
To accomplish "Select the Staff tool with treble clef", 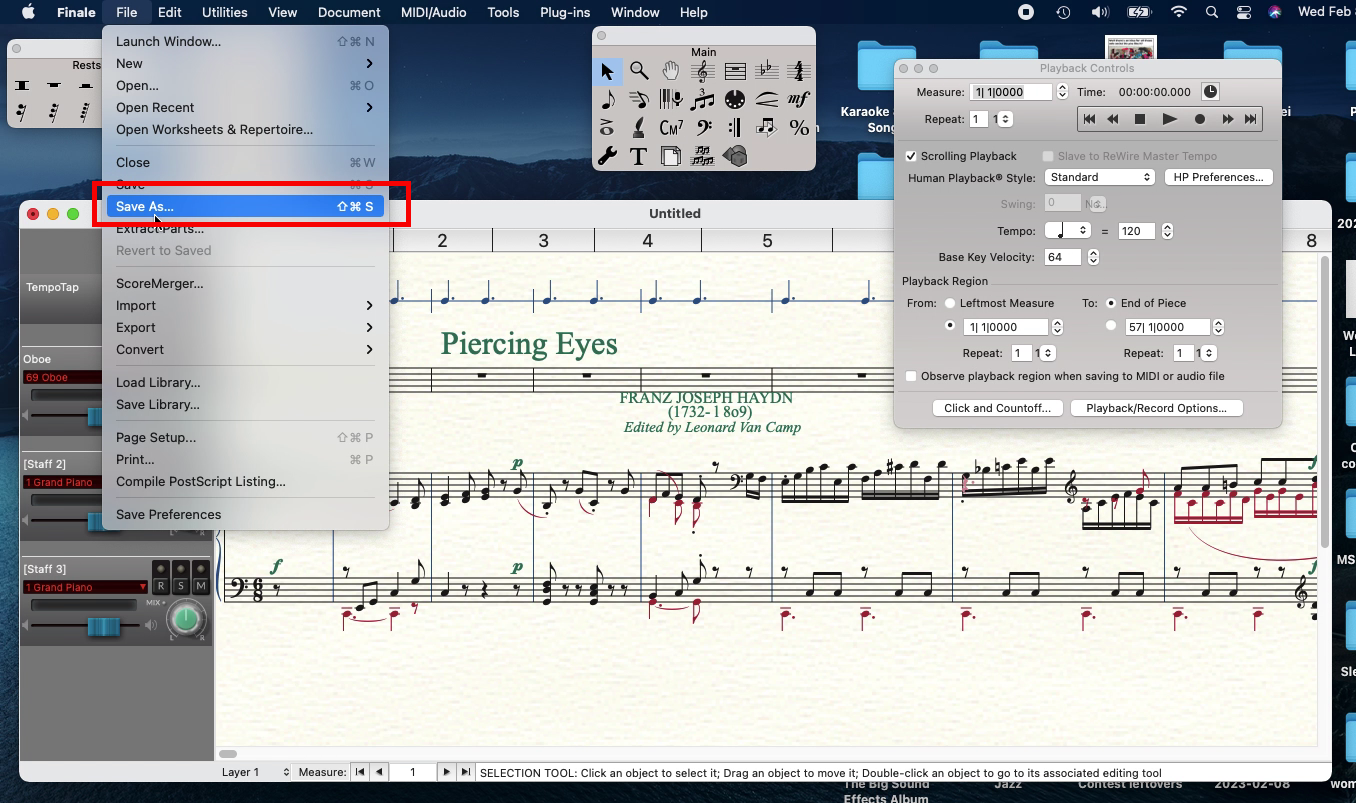I will pyautogui.click(x=703, y=71).
